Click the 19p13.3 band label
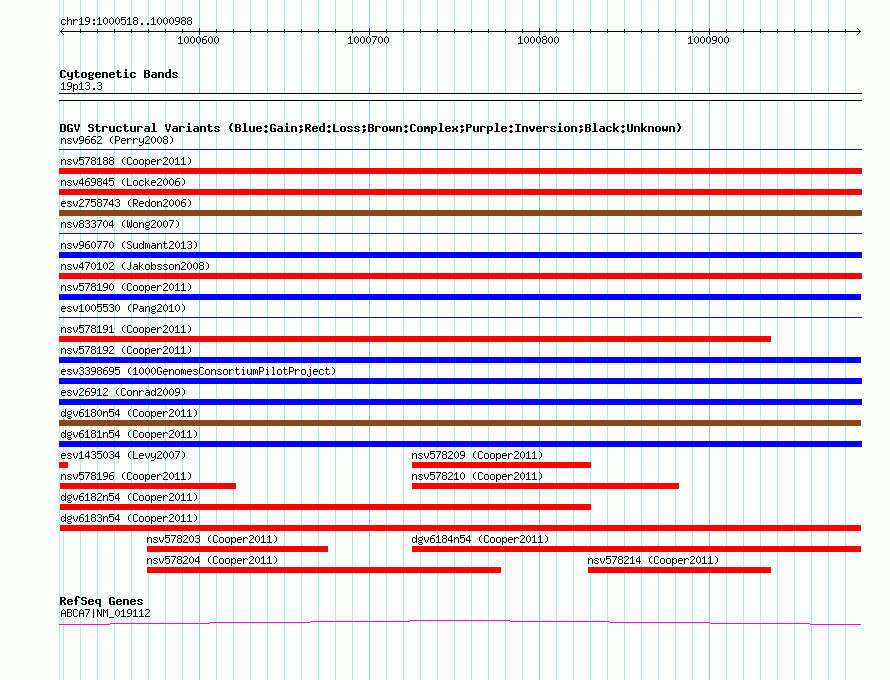Image resolution: width=890 pixels, height=680 pixels. click(81, 86)
